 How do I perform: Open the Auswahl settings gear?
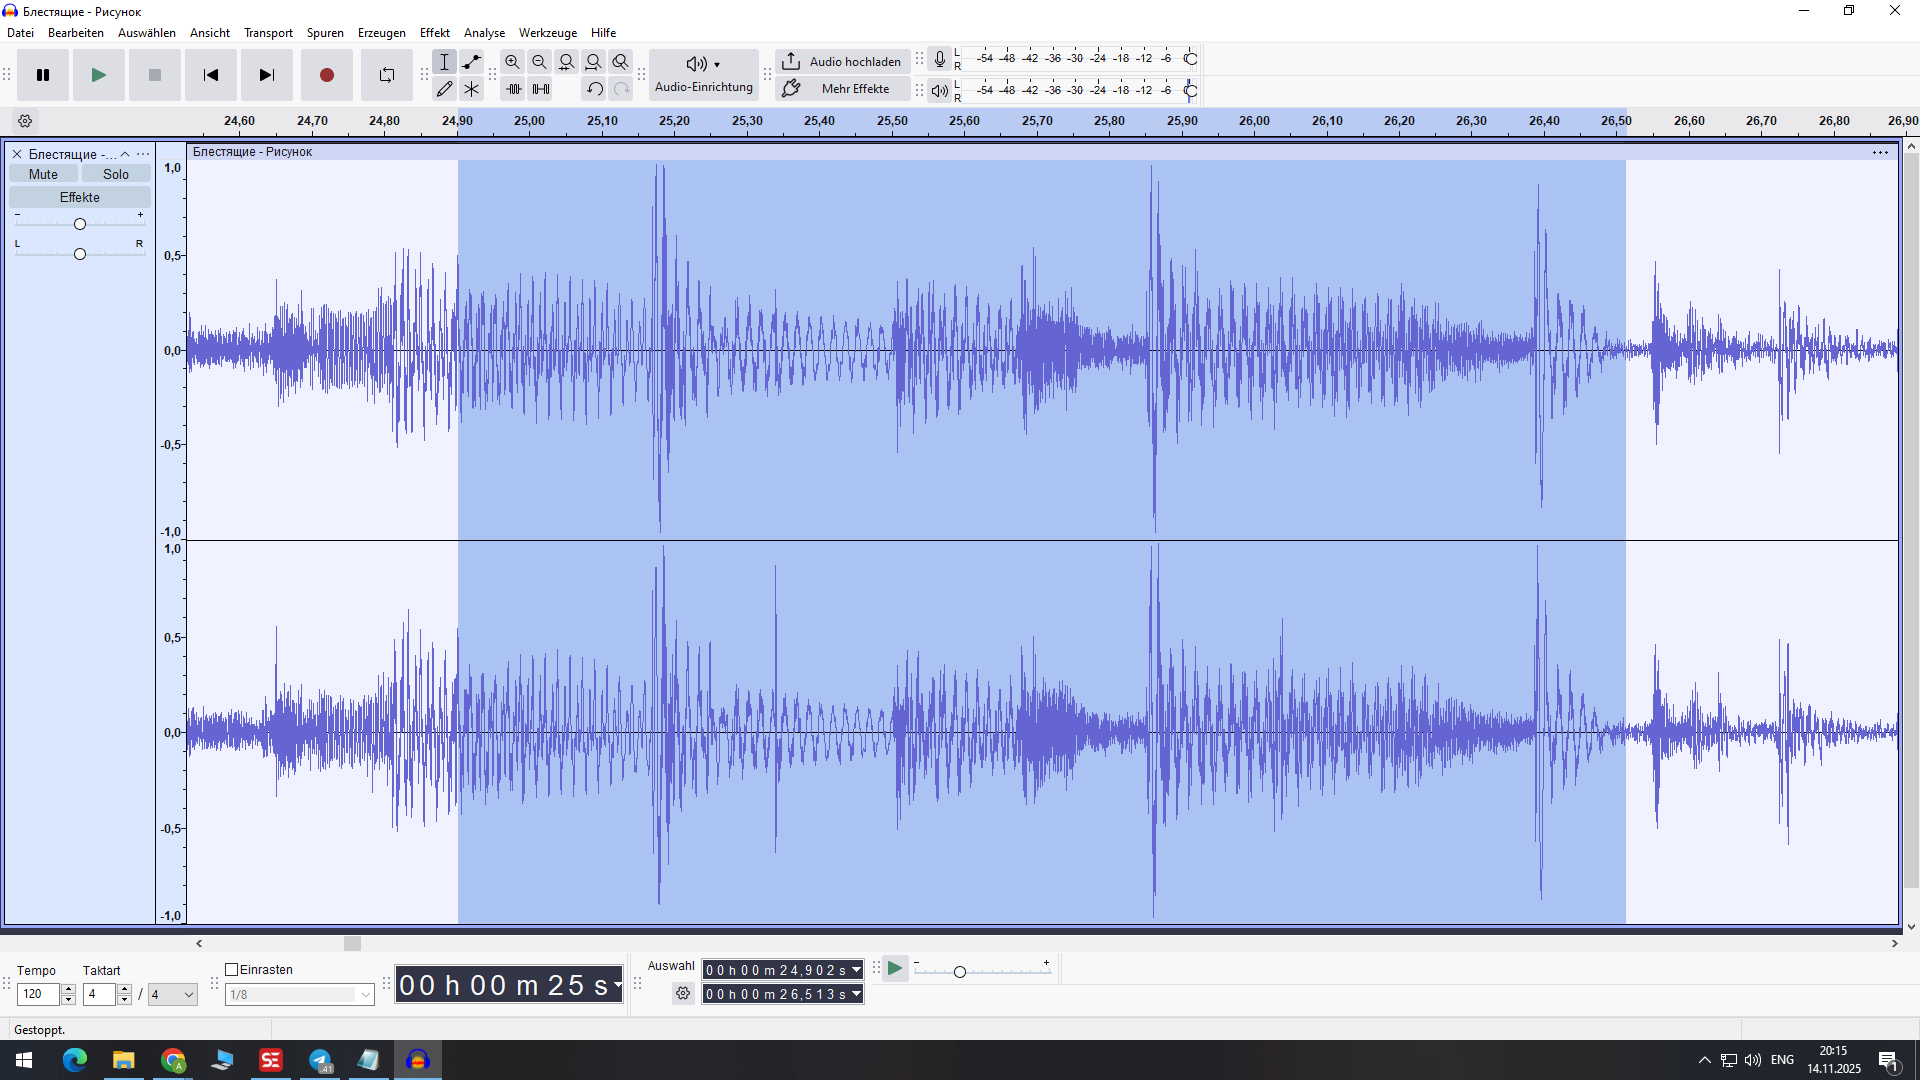(x=683, y=993)
